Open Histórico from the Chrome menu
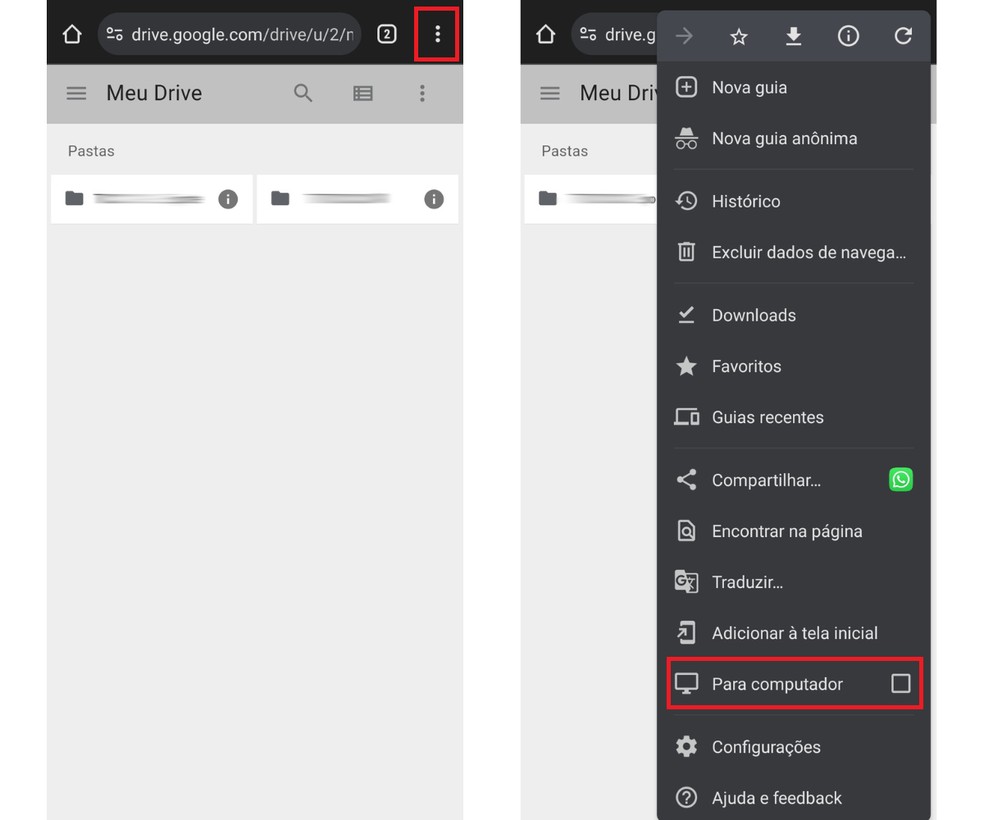 (746, 201)
